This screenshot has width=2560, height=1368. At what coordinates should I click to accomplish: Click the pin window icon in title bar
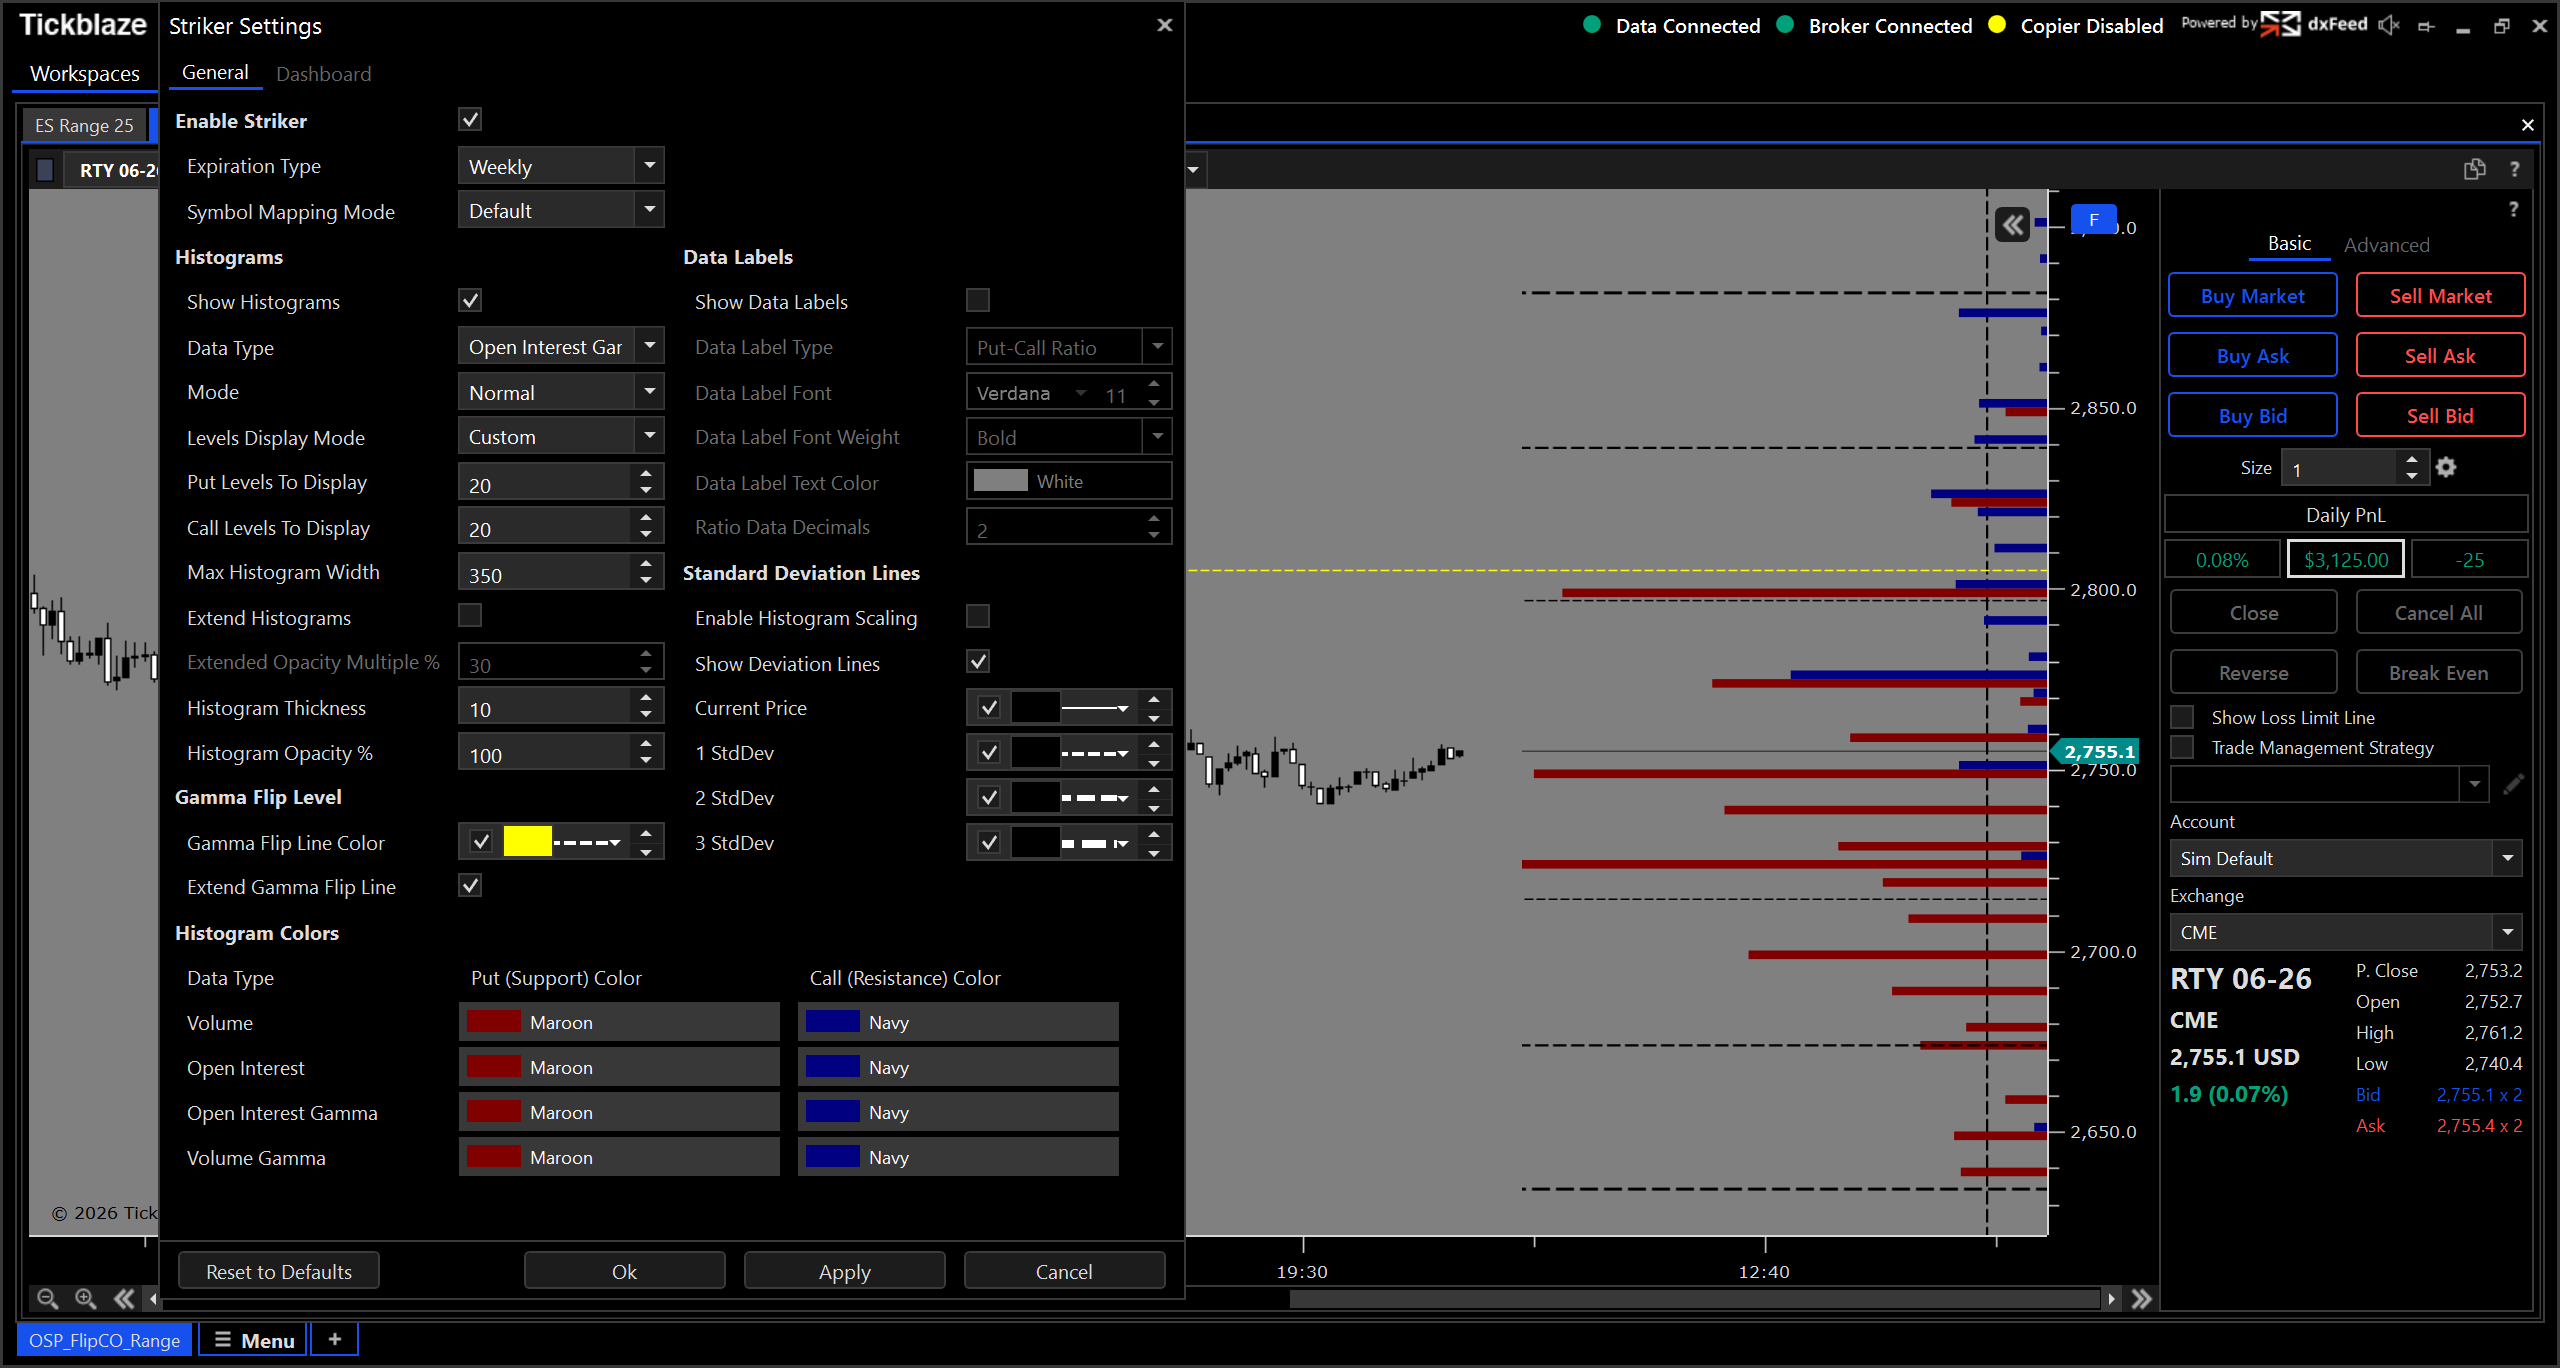point(2426,26)
